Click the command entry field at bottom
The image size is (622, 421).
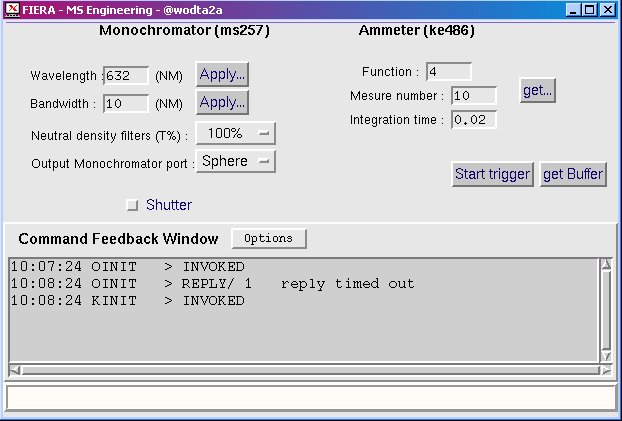coord(310,397)
